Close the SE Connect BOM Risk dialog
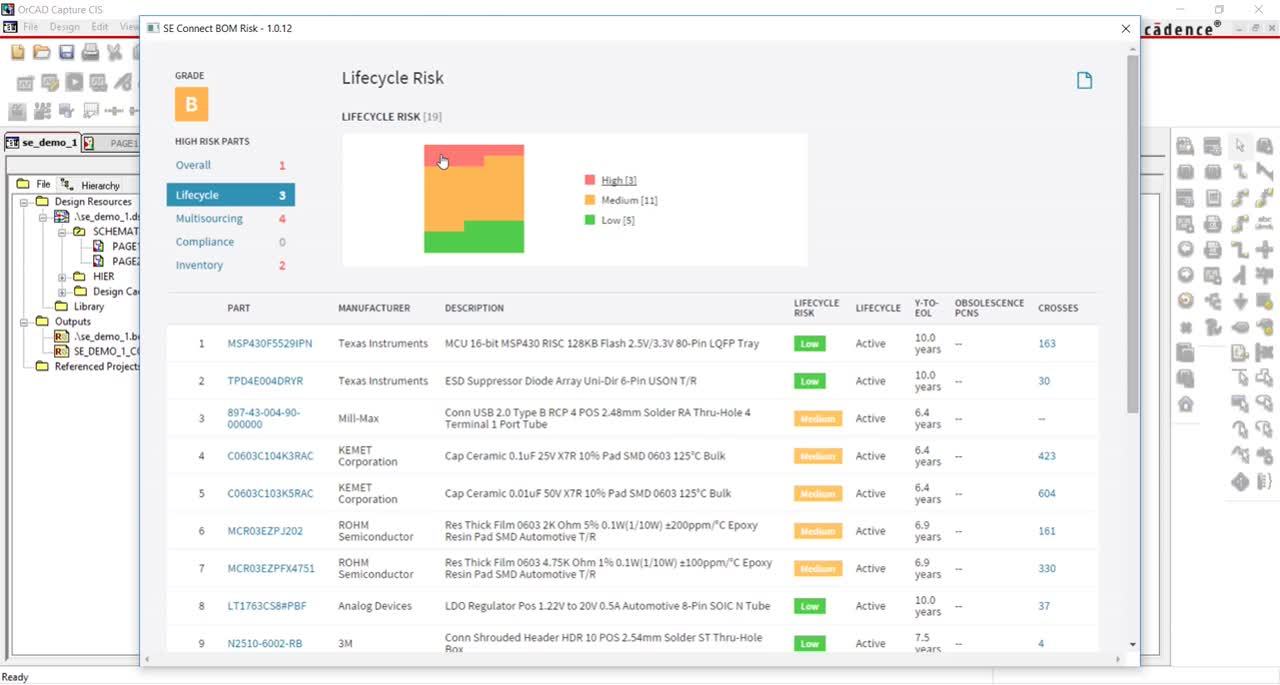The image size is (1280, 685). tap(1126, 29)
